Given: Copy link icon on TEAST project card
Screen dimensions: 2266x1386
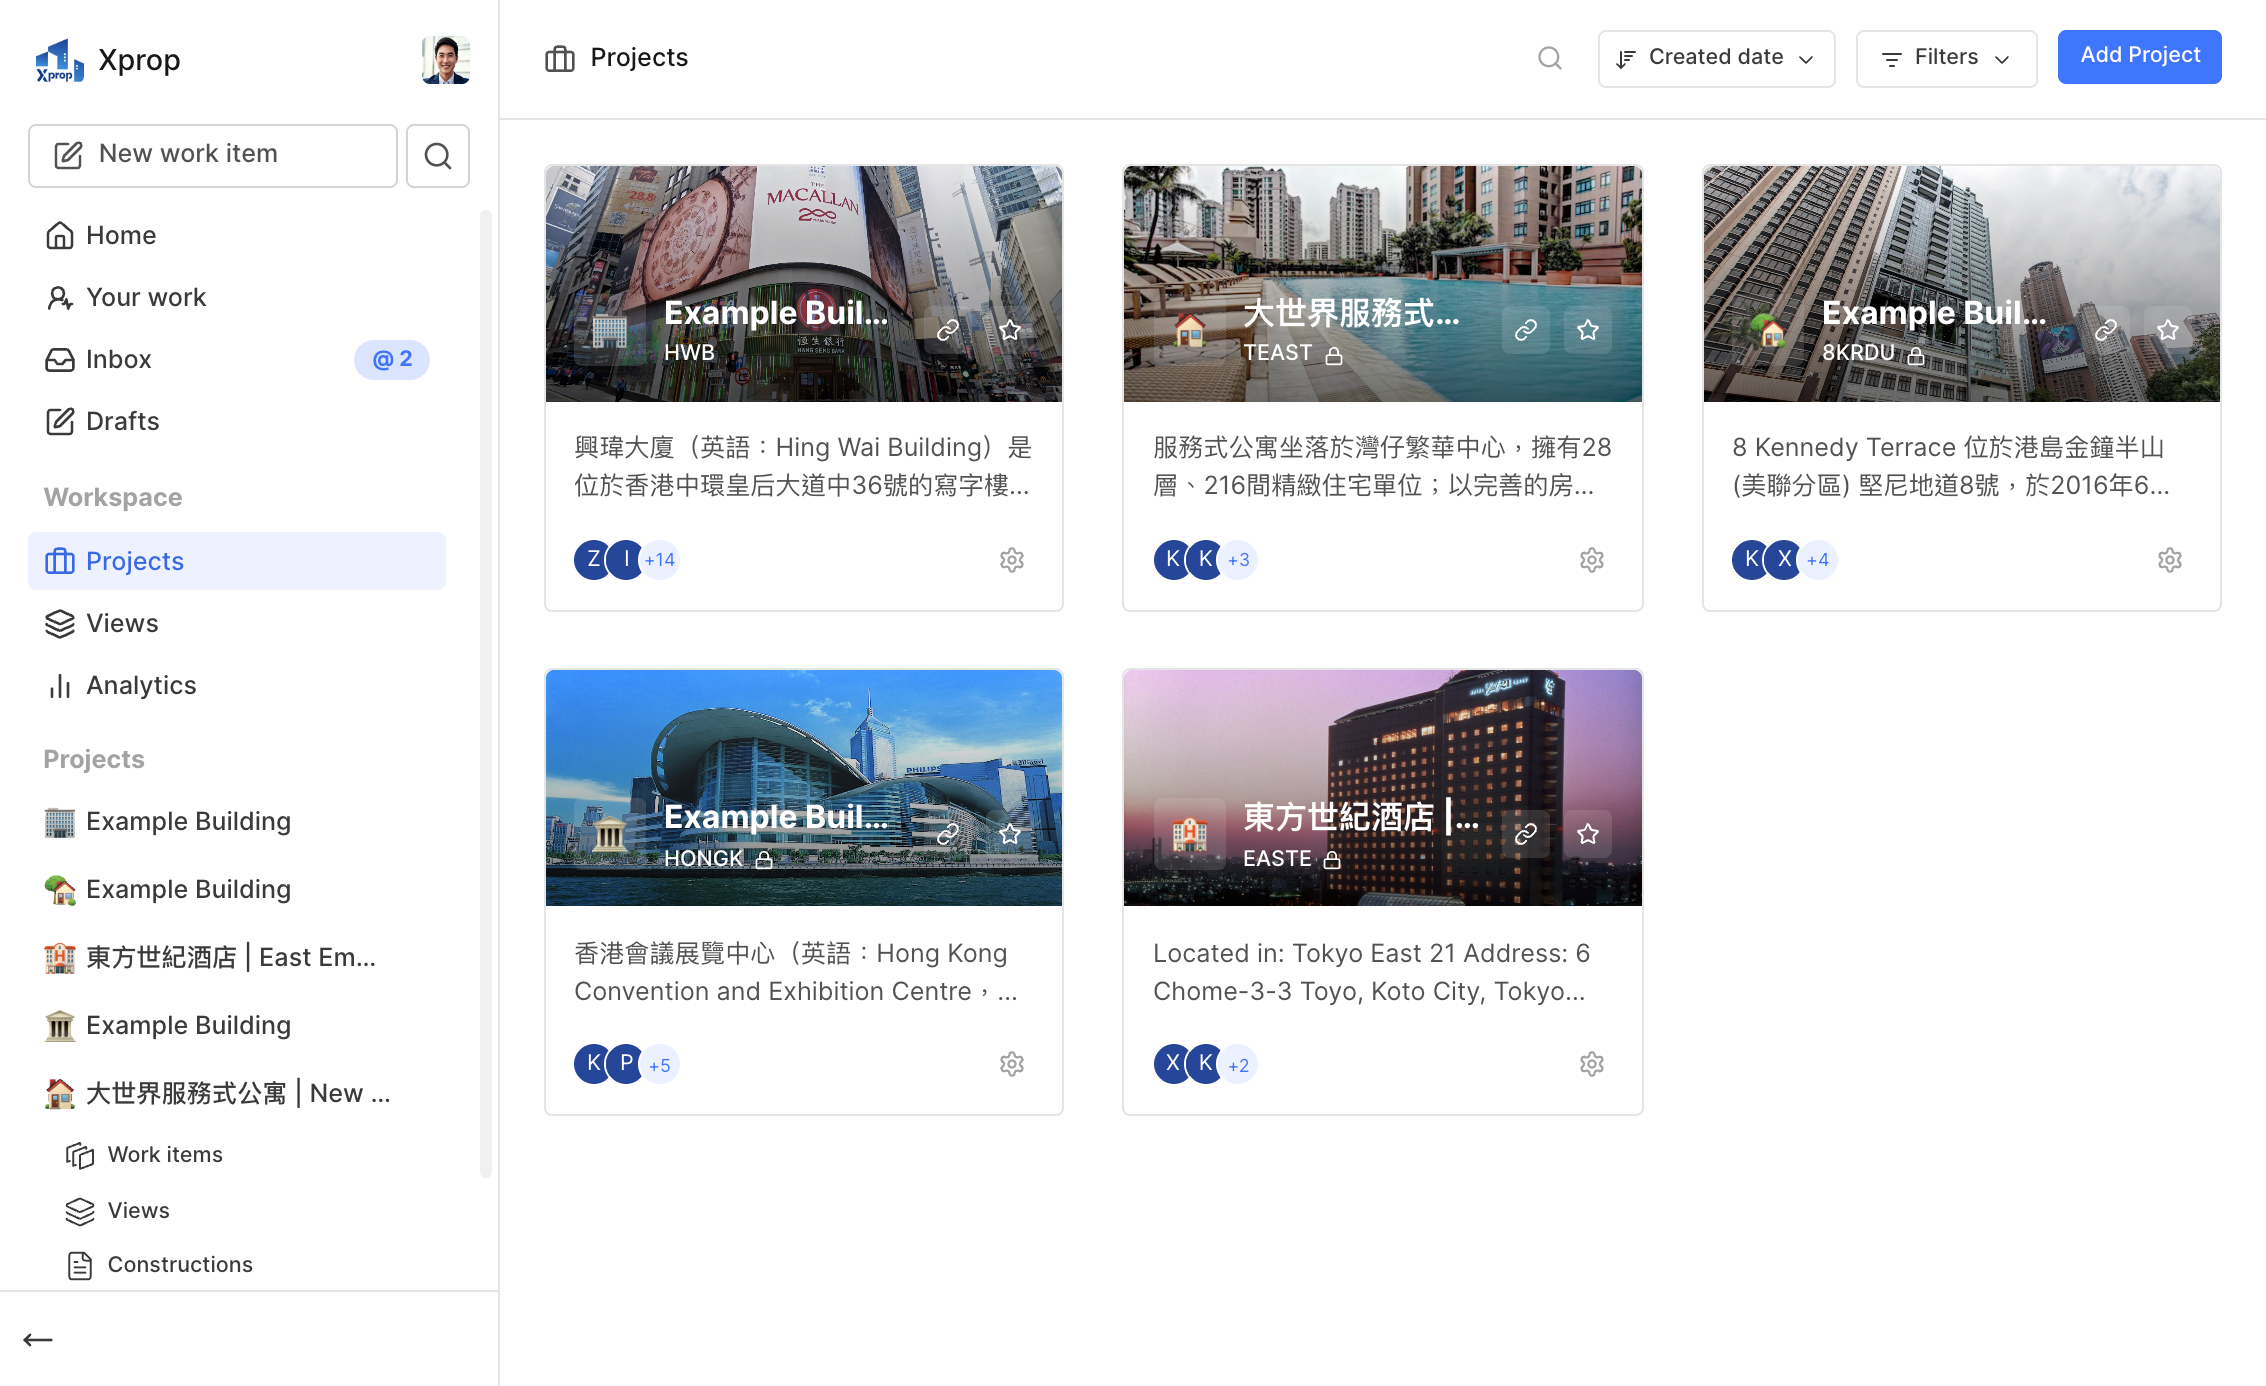Looking at the screenshot, I should point(1526,330).
